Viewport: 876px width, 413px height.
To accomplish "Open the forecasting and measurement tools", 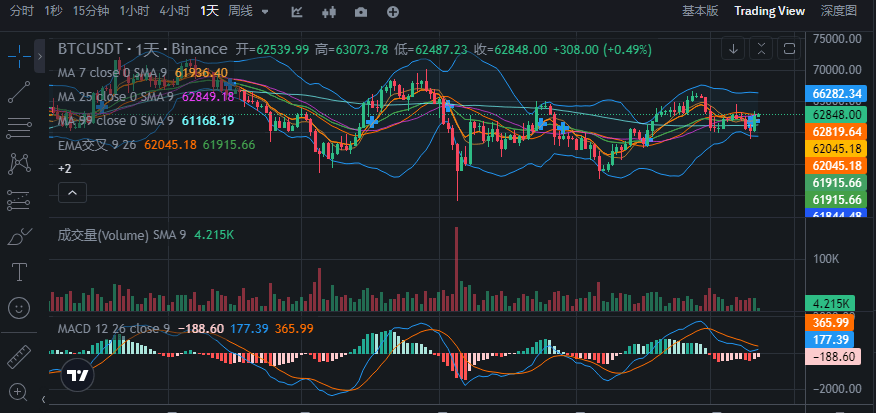I will click(x=20, y=200).
